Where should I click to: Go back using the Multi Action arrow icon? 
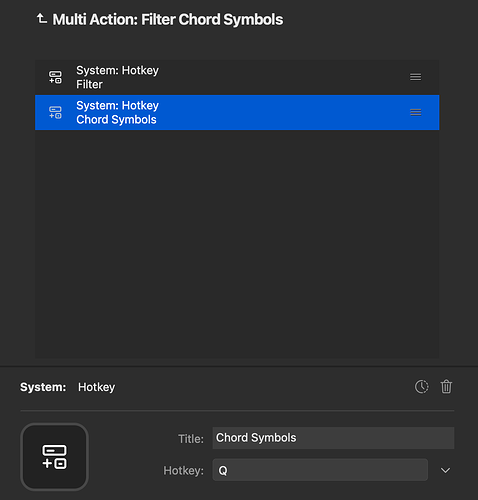tap(41, 19)
